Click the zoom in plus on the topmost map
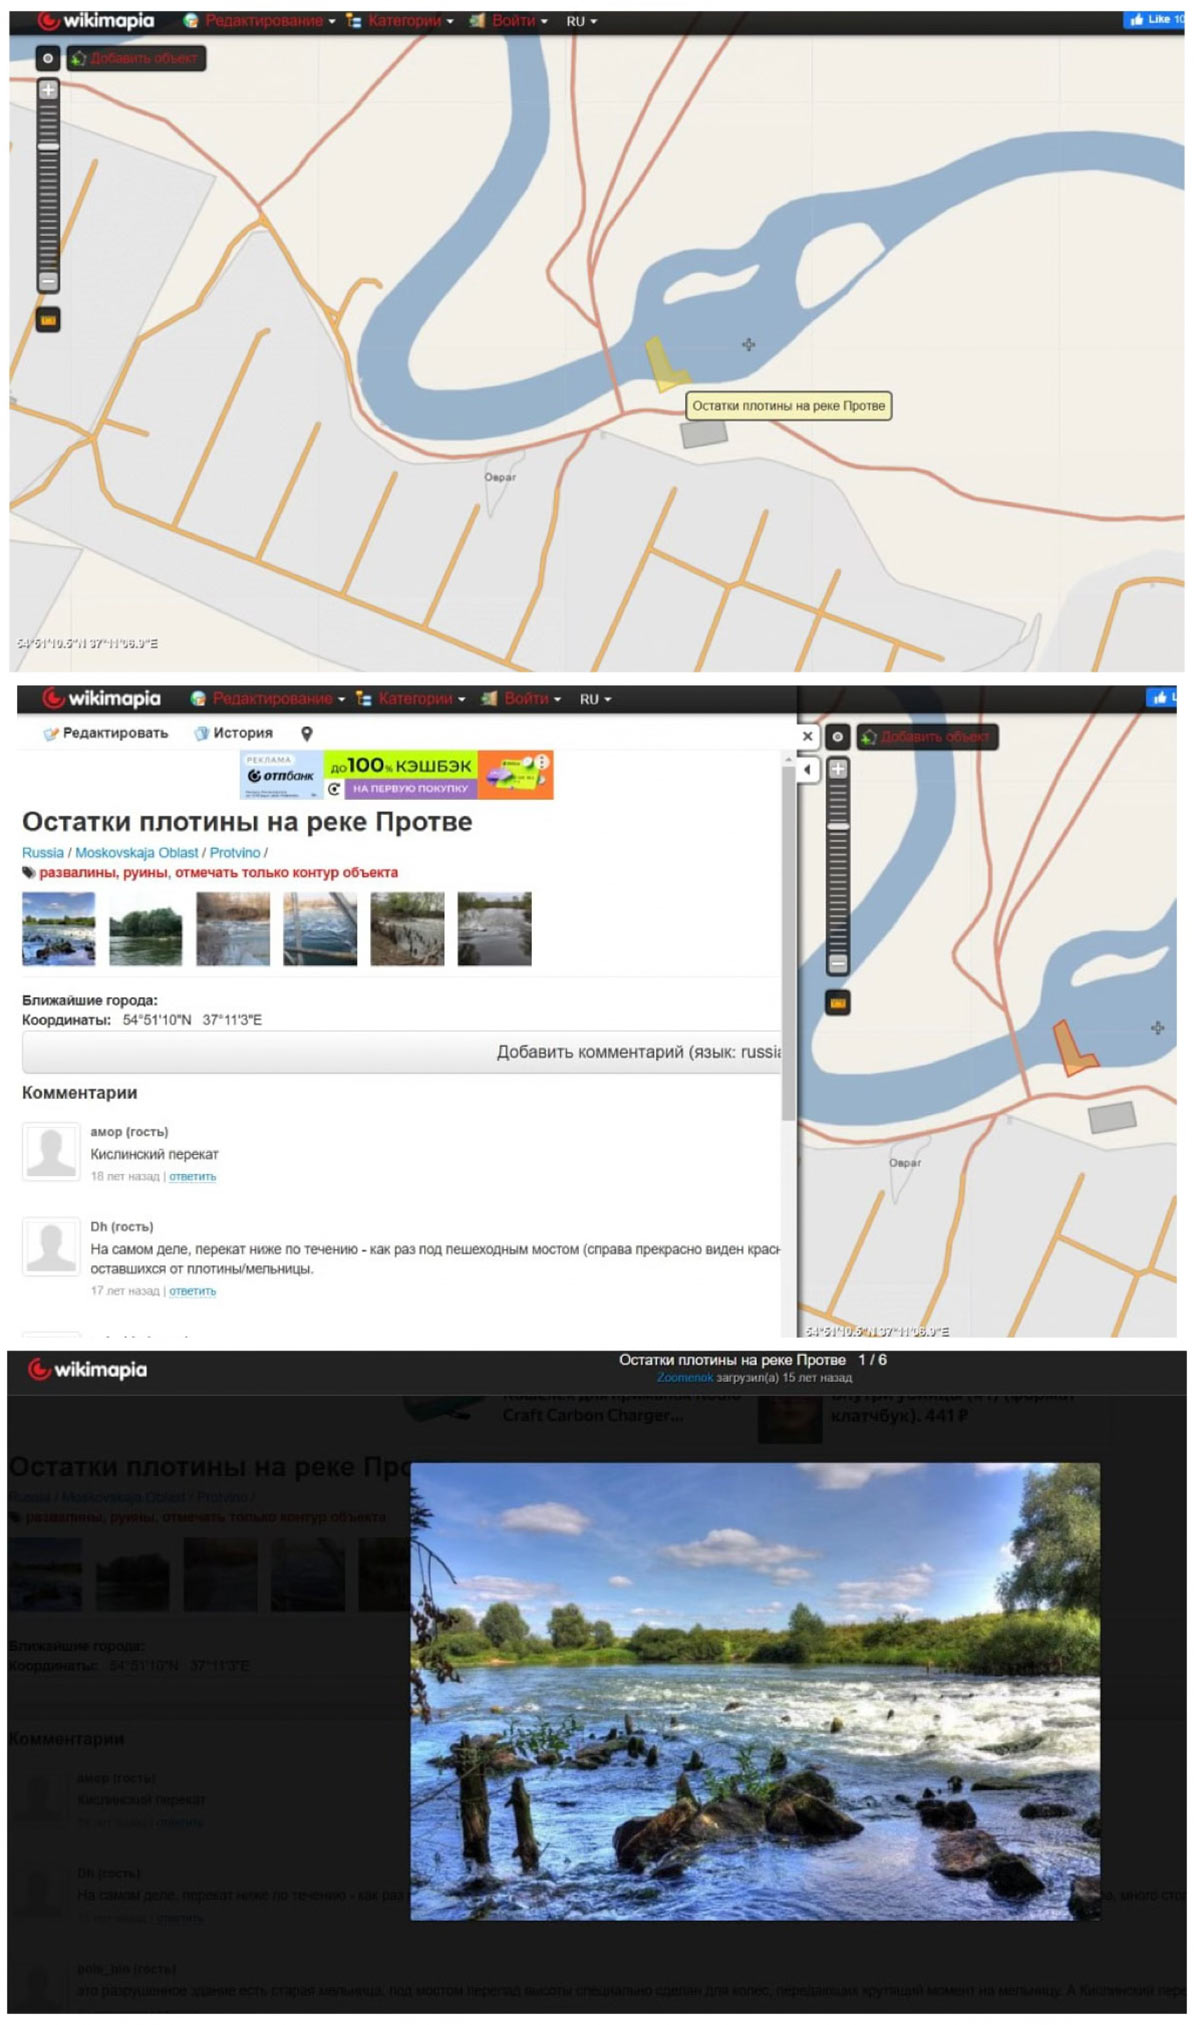 [48, 90]
